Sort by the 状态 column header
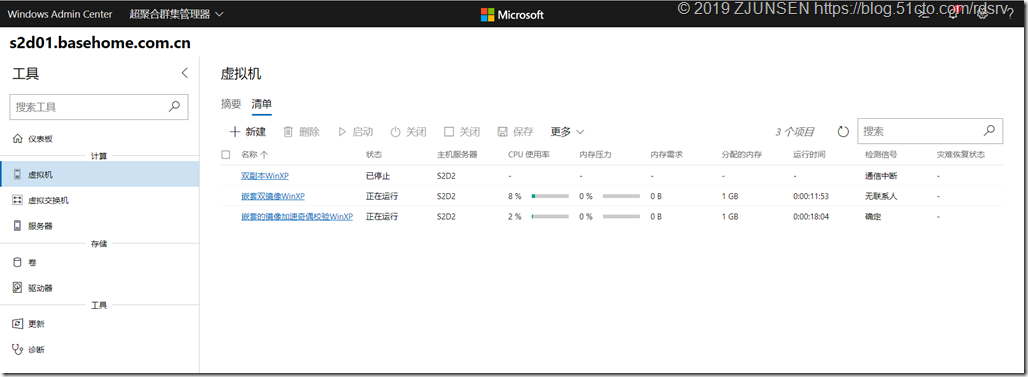The width and height of the screenshot is (1028, 377). [x=374, y=155]
